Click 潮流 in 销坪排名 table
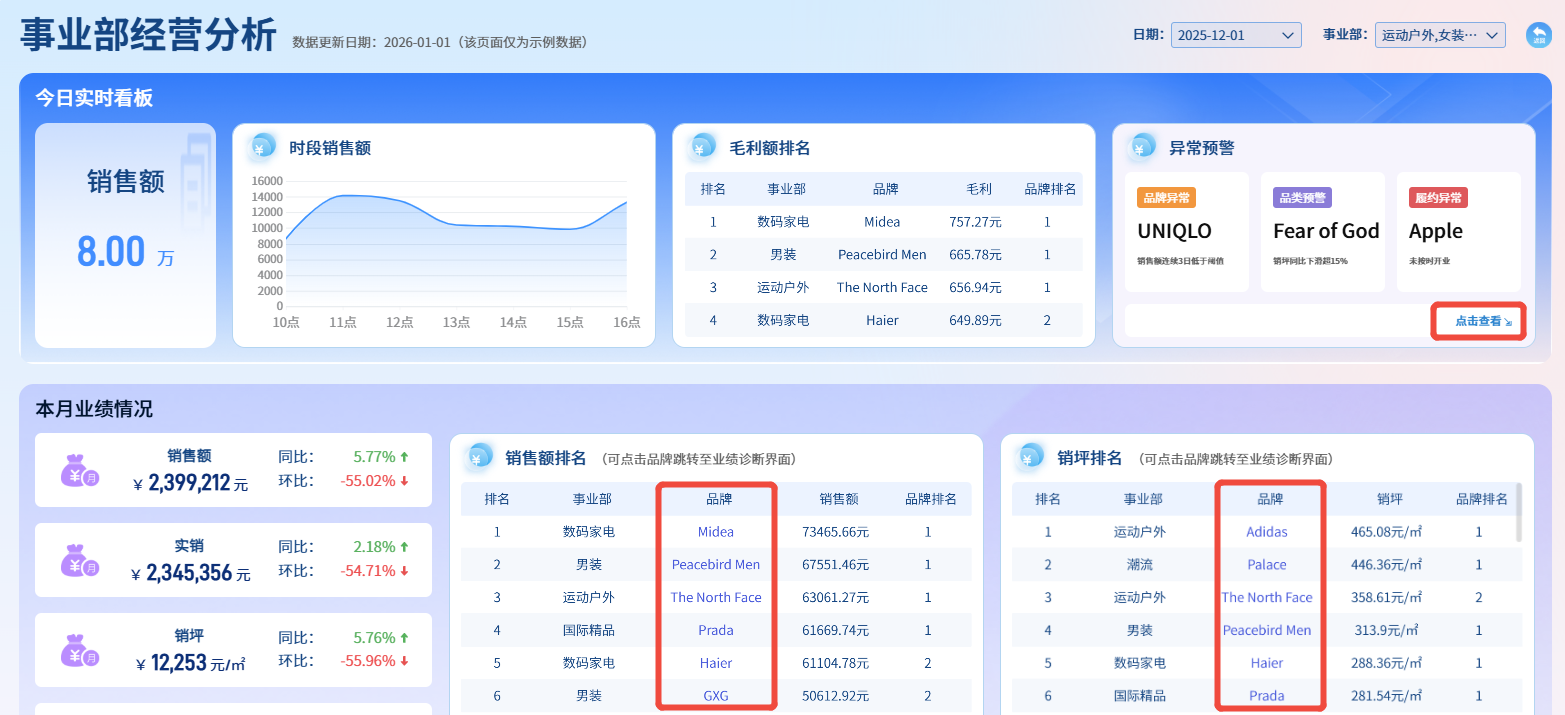Viewport: 1565px width, 715px height. 1140,565
